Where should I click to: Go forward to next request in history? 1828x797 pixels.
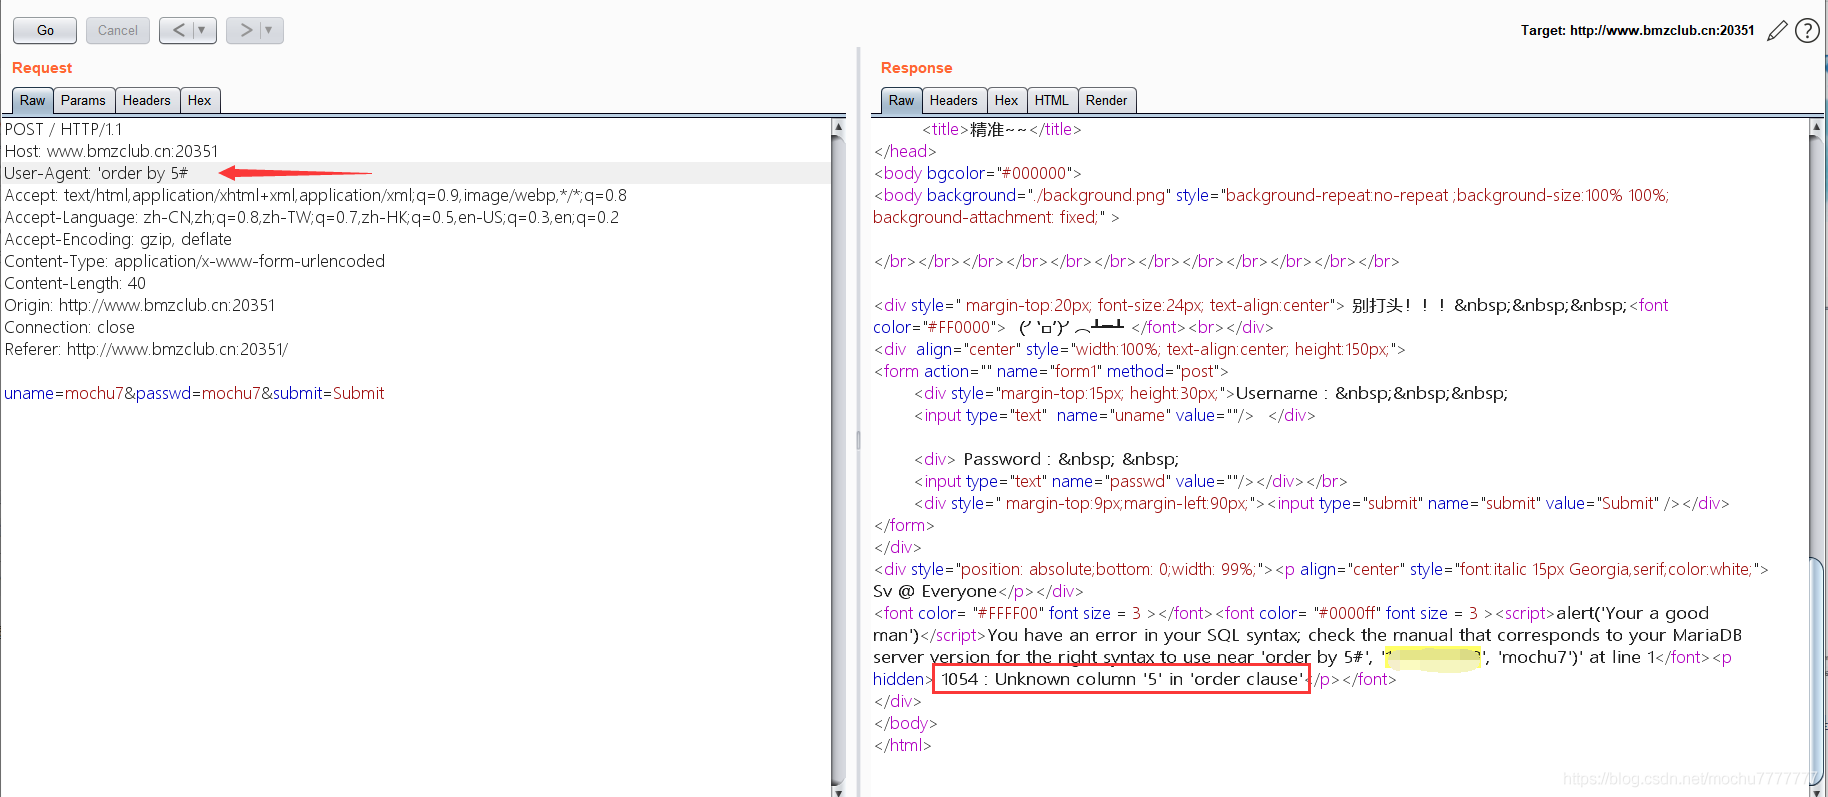click(244, 30)
